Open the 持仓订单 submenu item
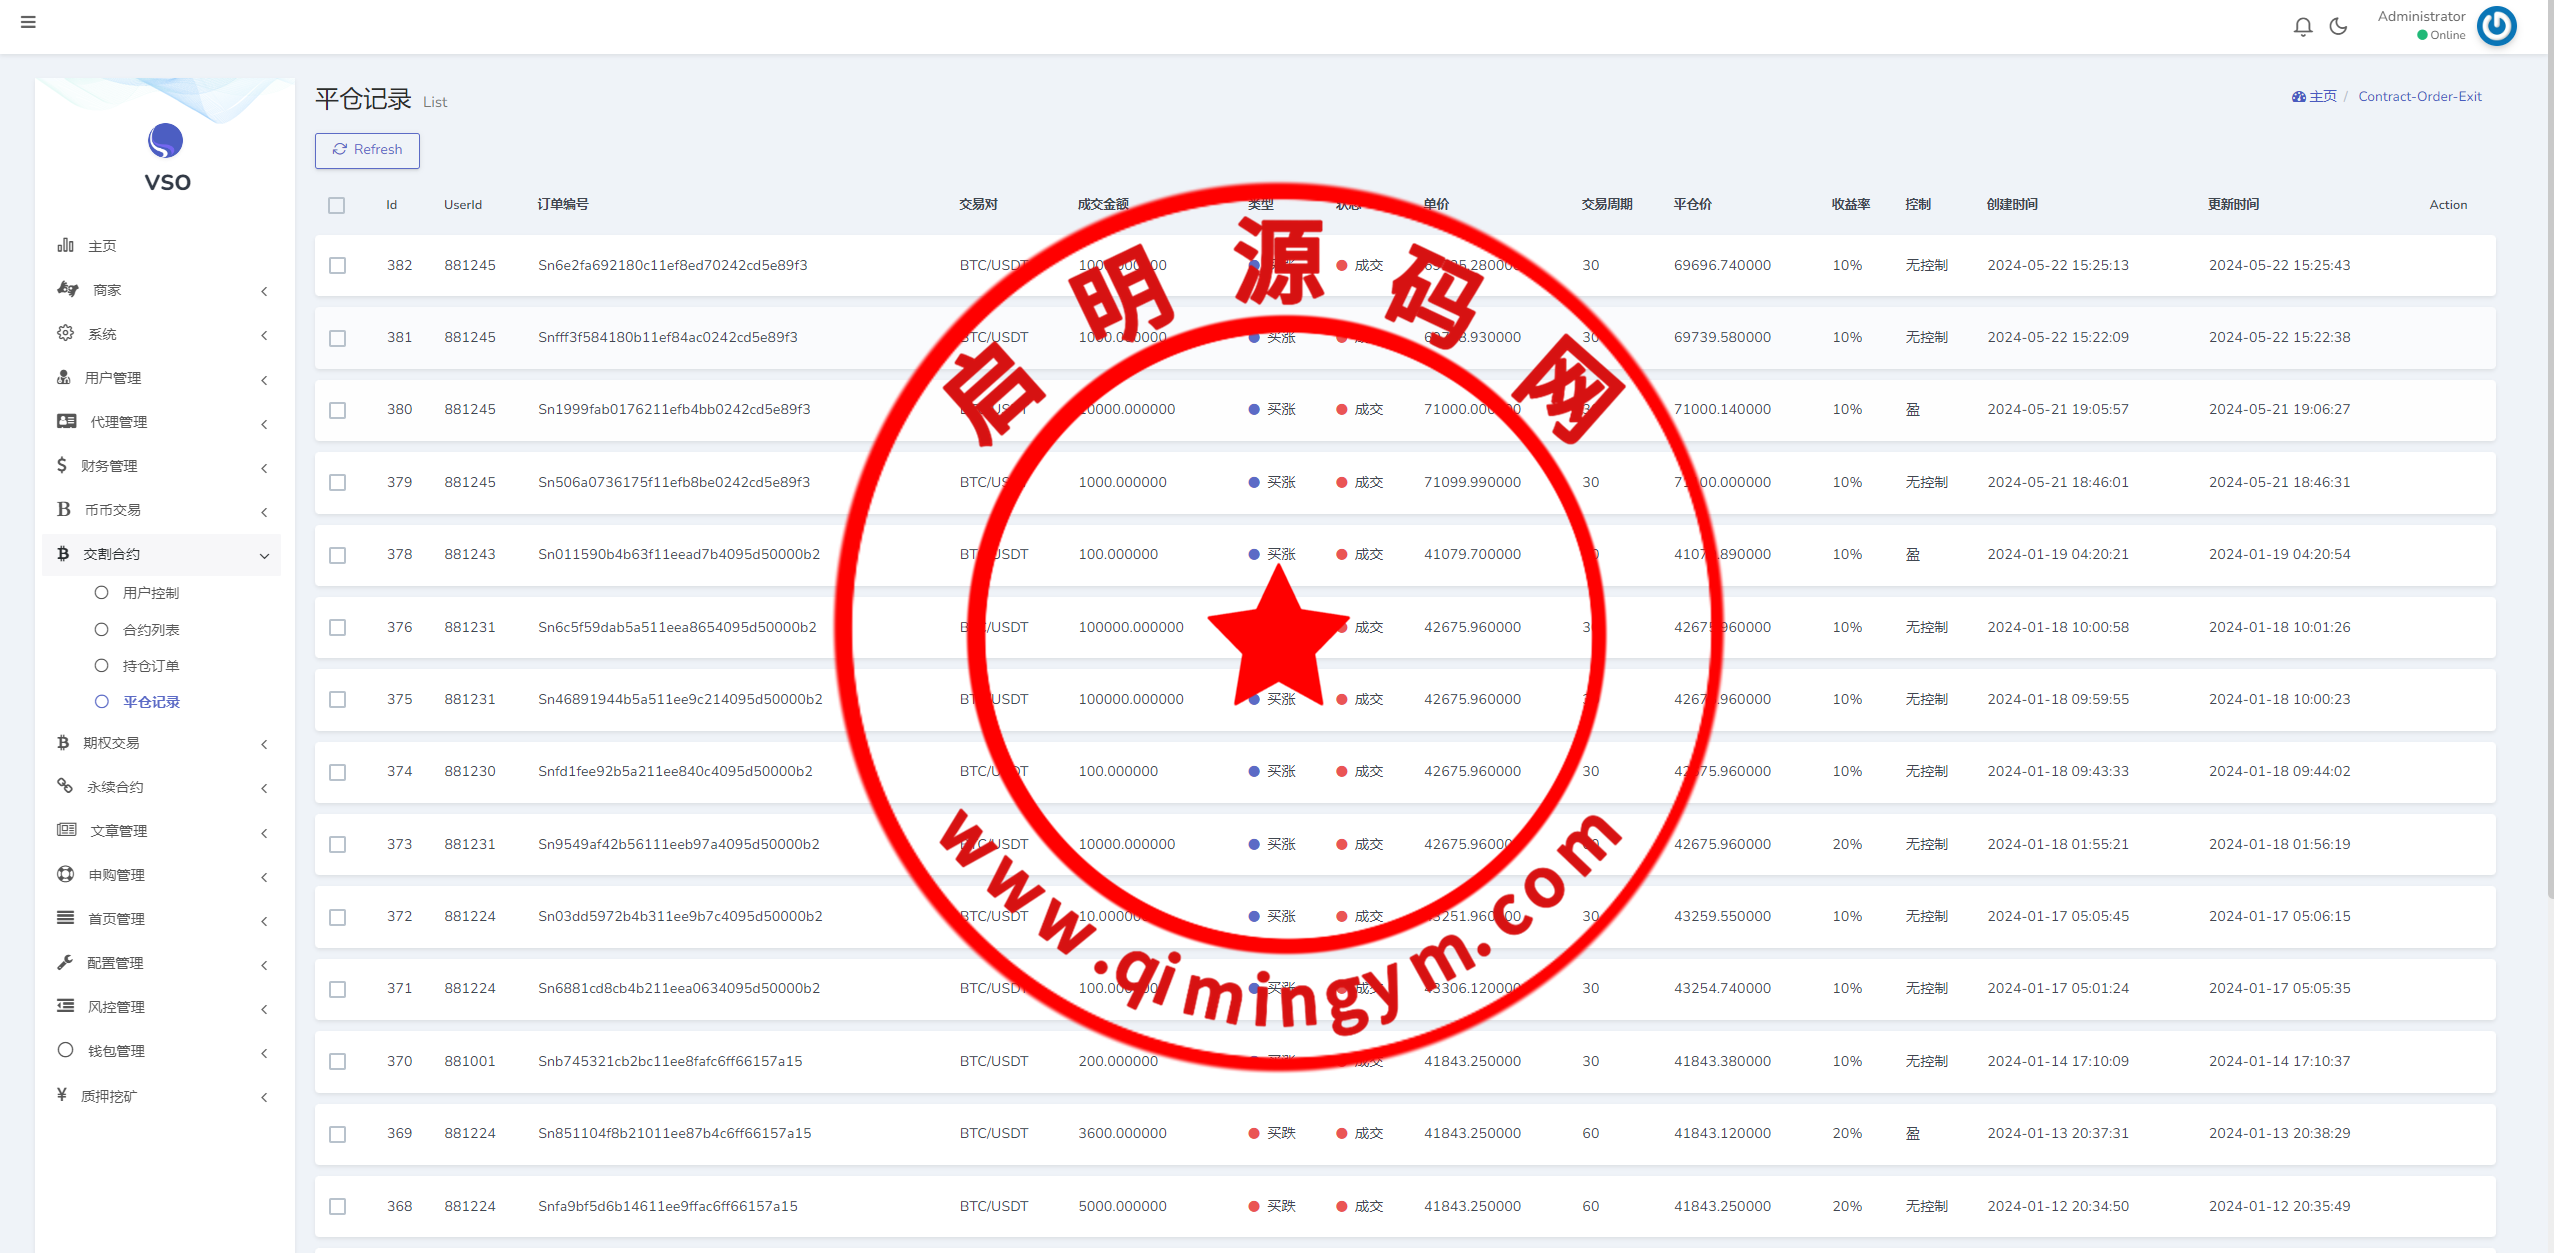 pyautogui.click(x=150, y=666)
